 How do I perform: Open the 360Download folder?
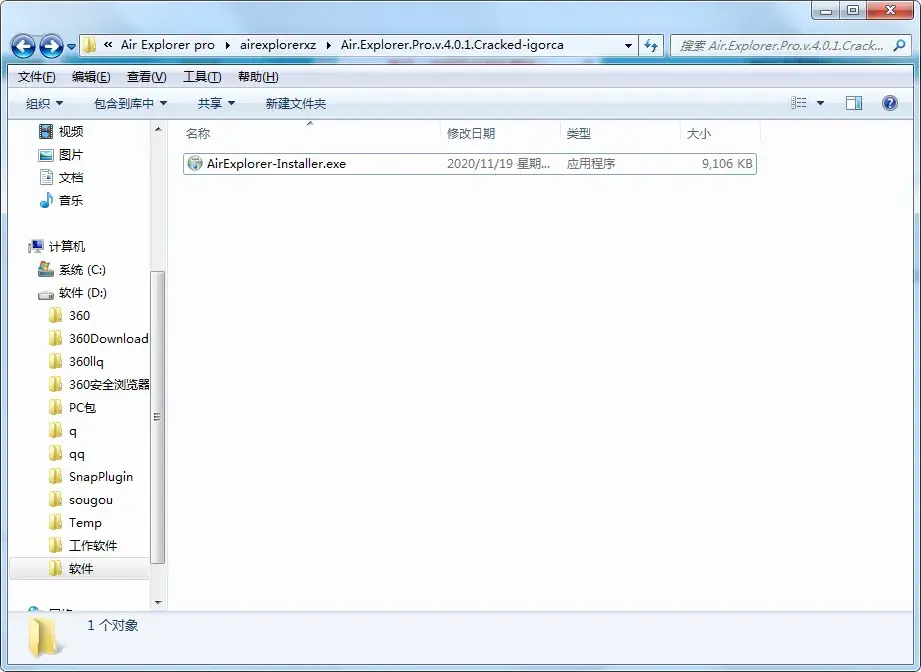pyautogui.click(x=109, y=338)
